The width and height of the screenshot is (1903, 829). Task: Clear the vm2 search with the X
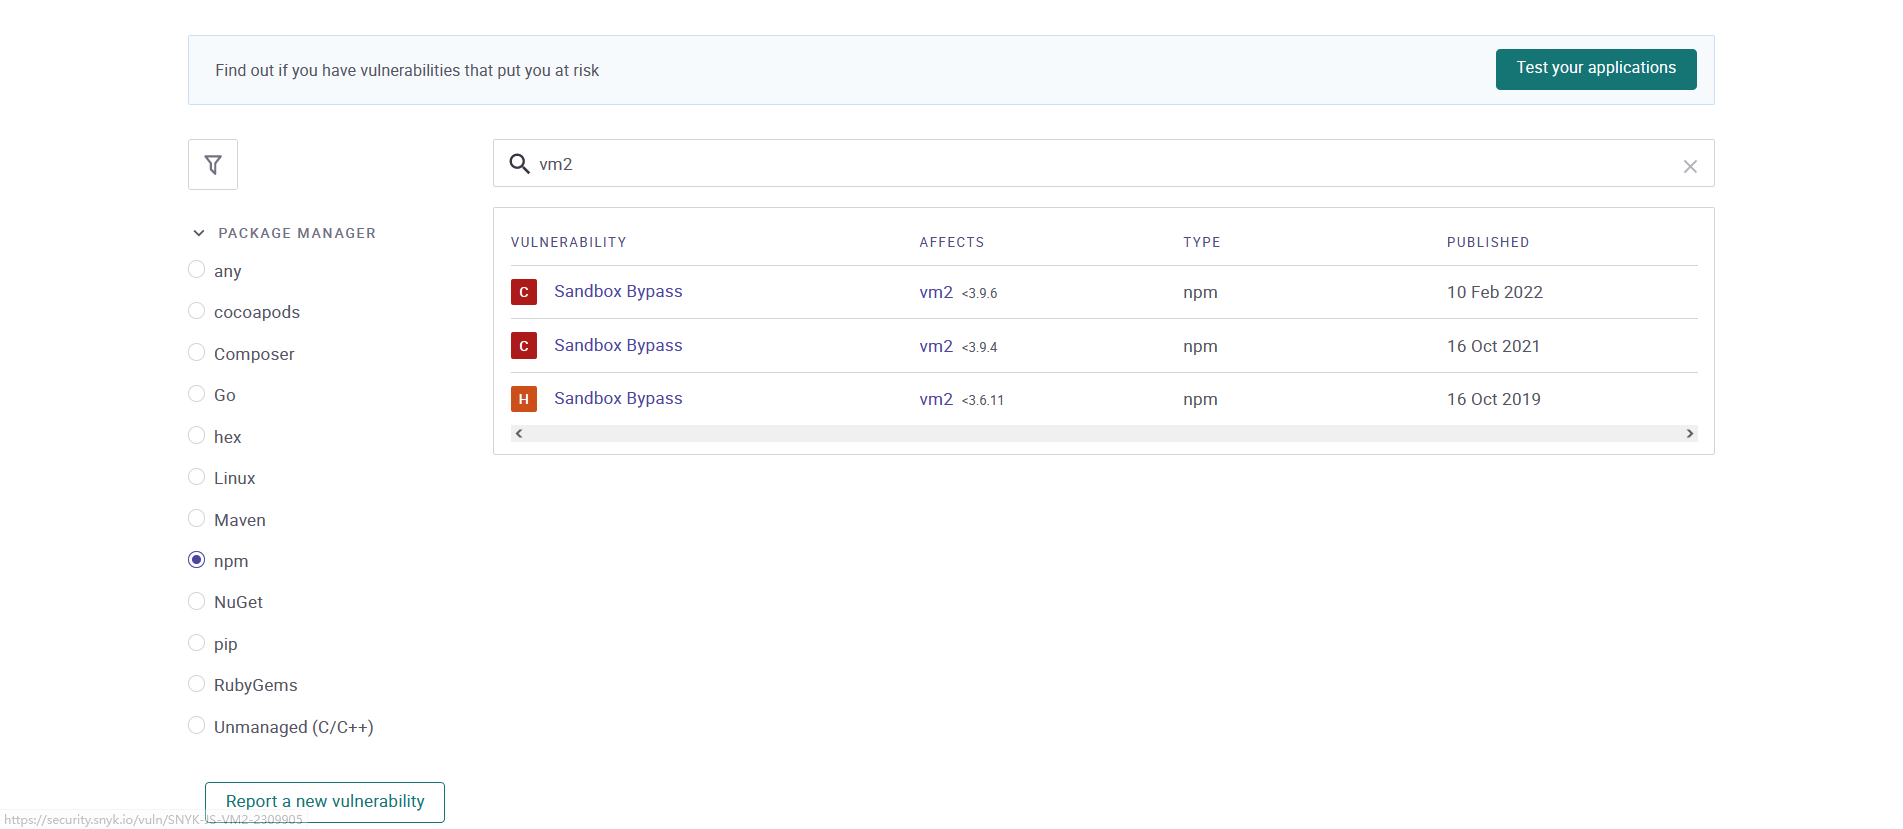1690,166
